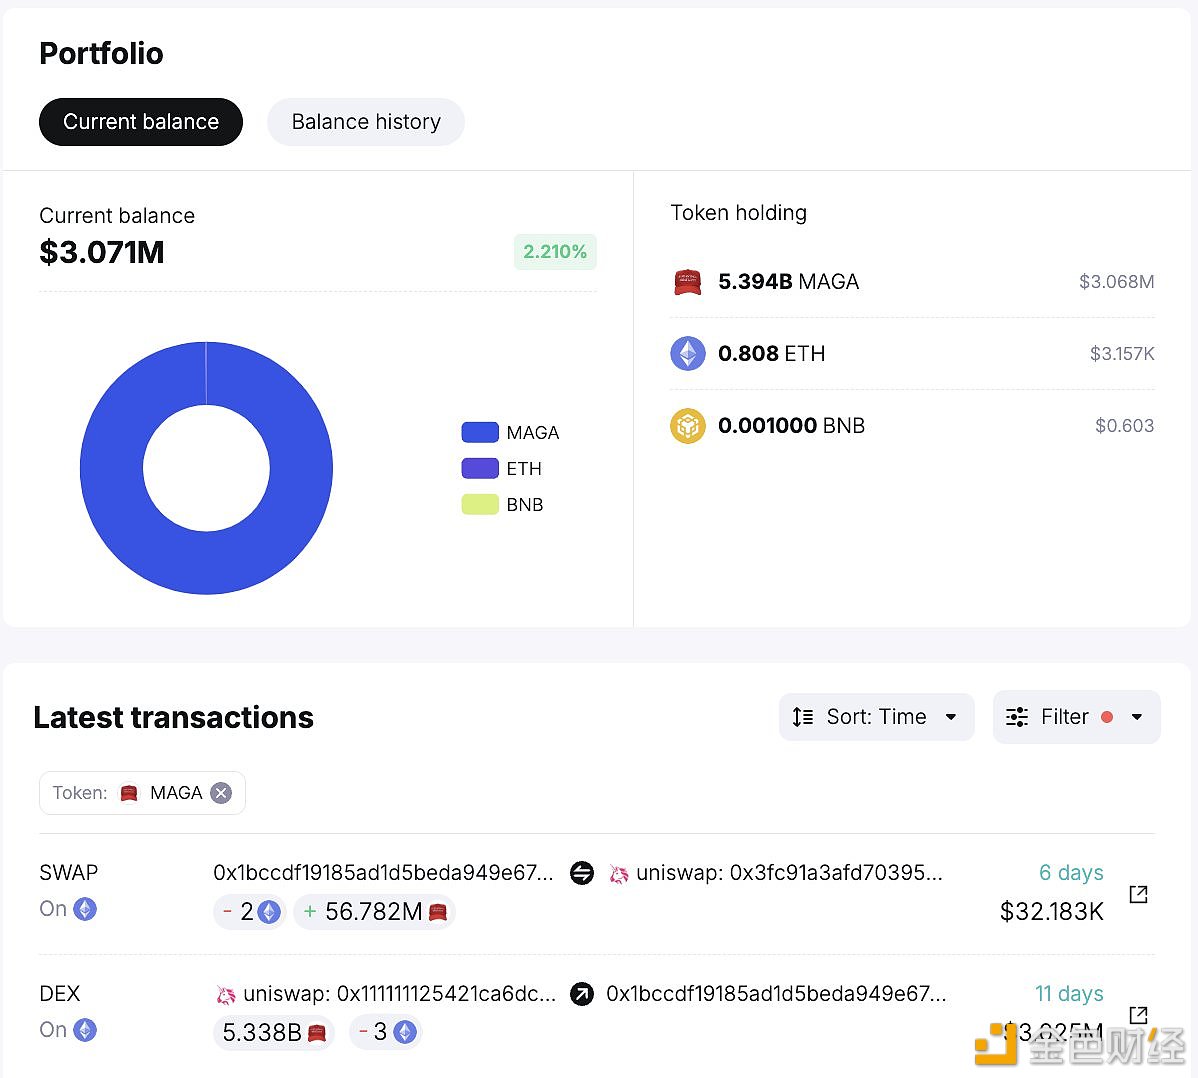The width and height of the screenshot is (1198, 1078).
Task: Open the Balance history tab
Action: (x=366, y=121)
